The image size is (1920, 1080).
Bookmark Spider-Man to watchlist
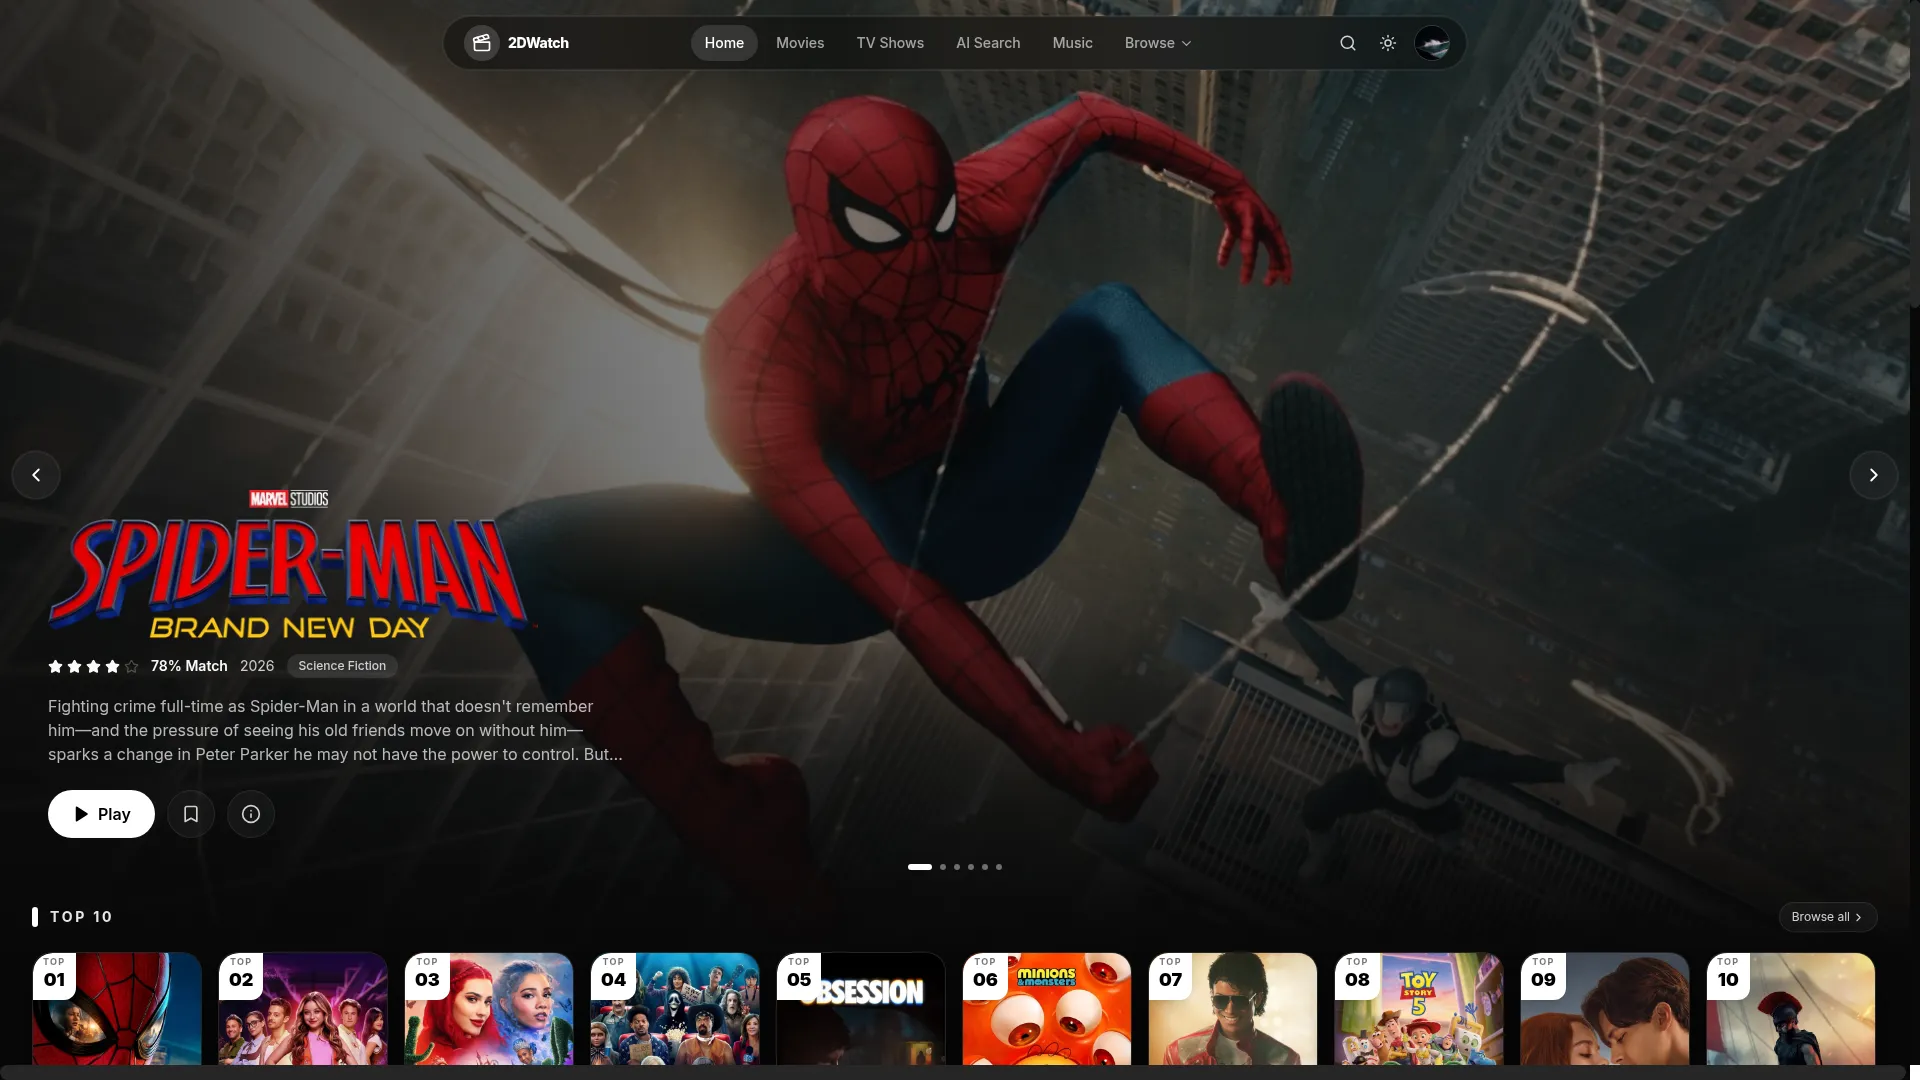point(191,814)
